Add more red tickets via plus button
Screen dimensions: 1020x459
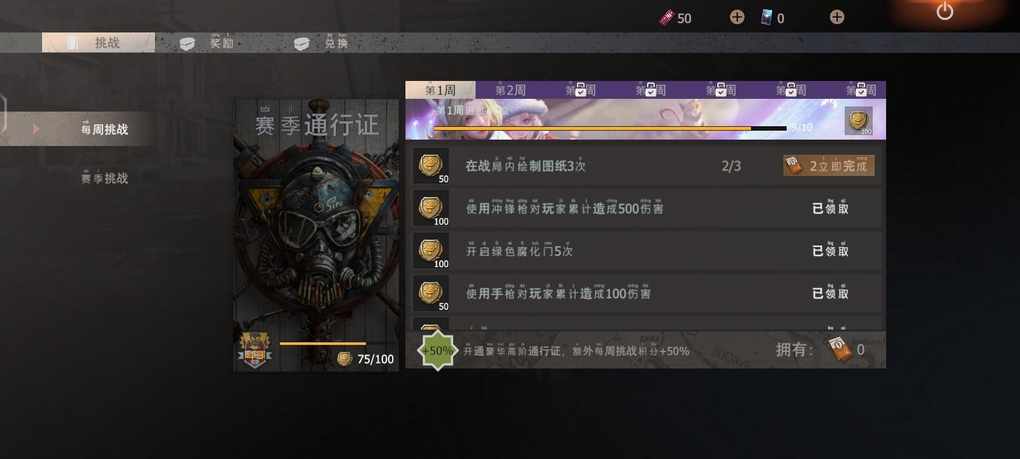tap(737, 17)
